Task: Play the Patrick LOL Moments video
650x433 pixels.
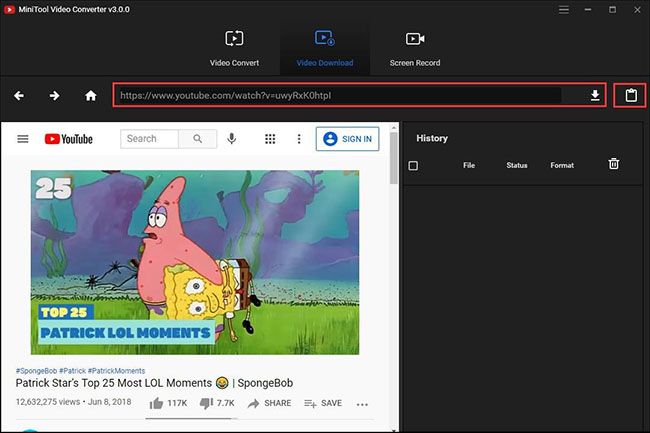Action: click(x=195, y=262)
